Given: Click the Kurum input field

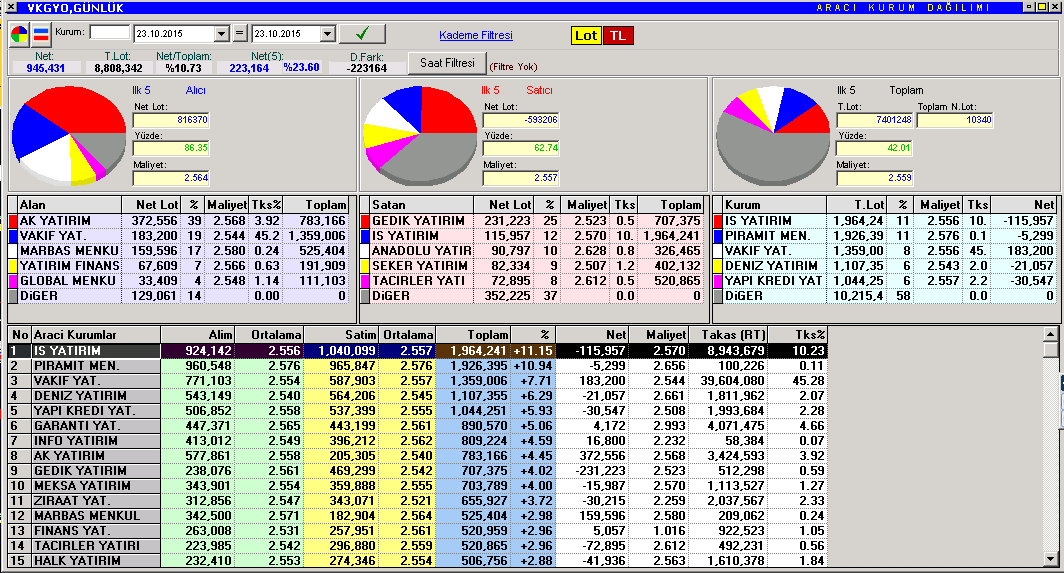Looking at the screenshot, I should tap(109, 33).
